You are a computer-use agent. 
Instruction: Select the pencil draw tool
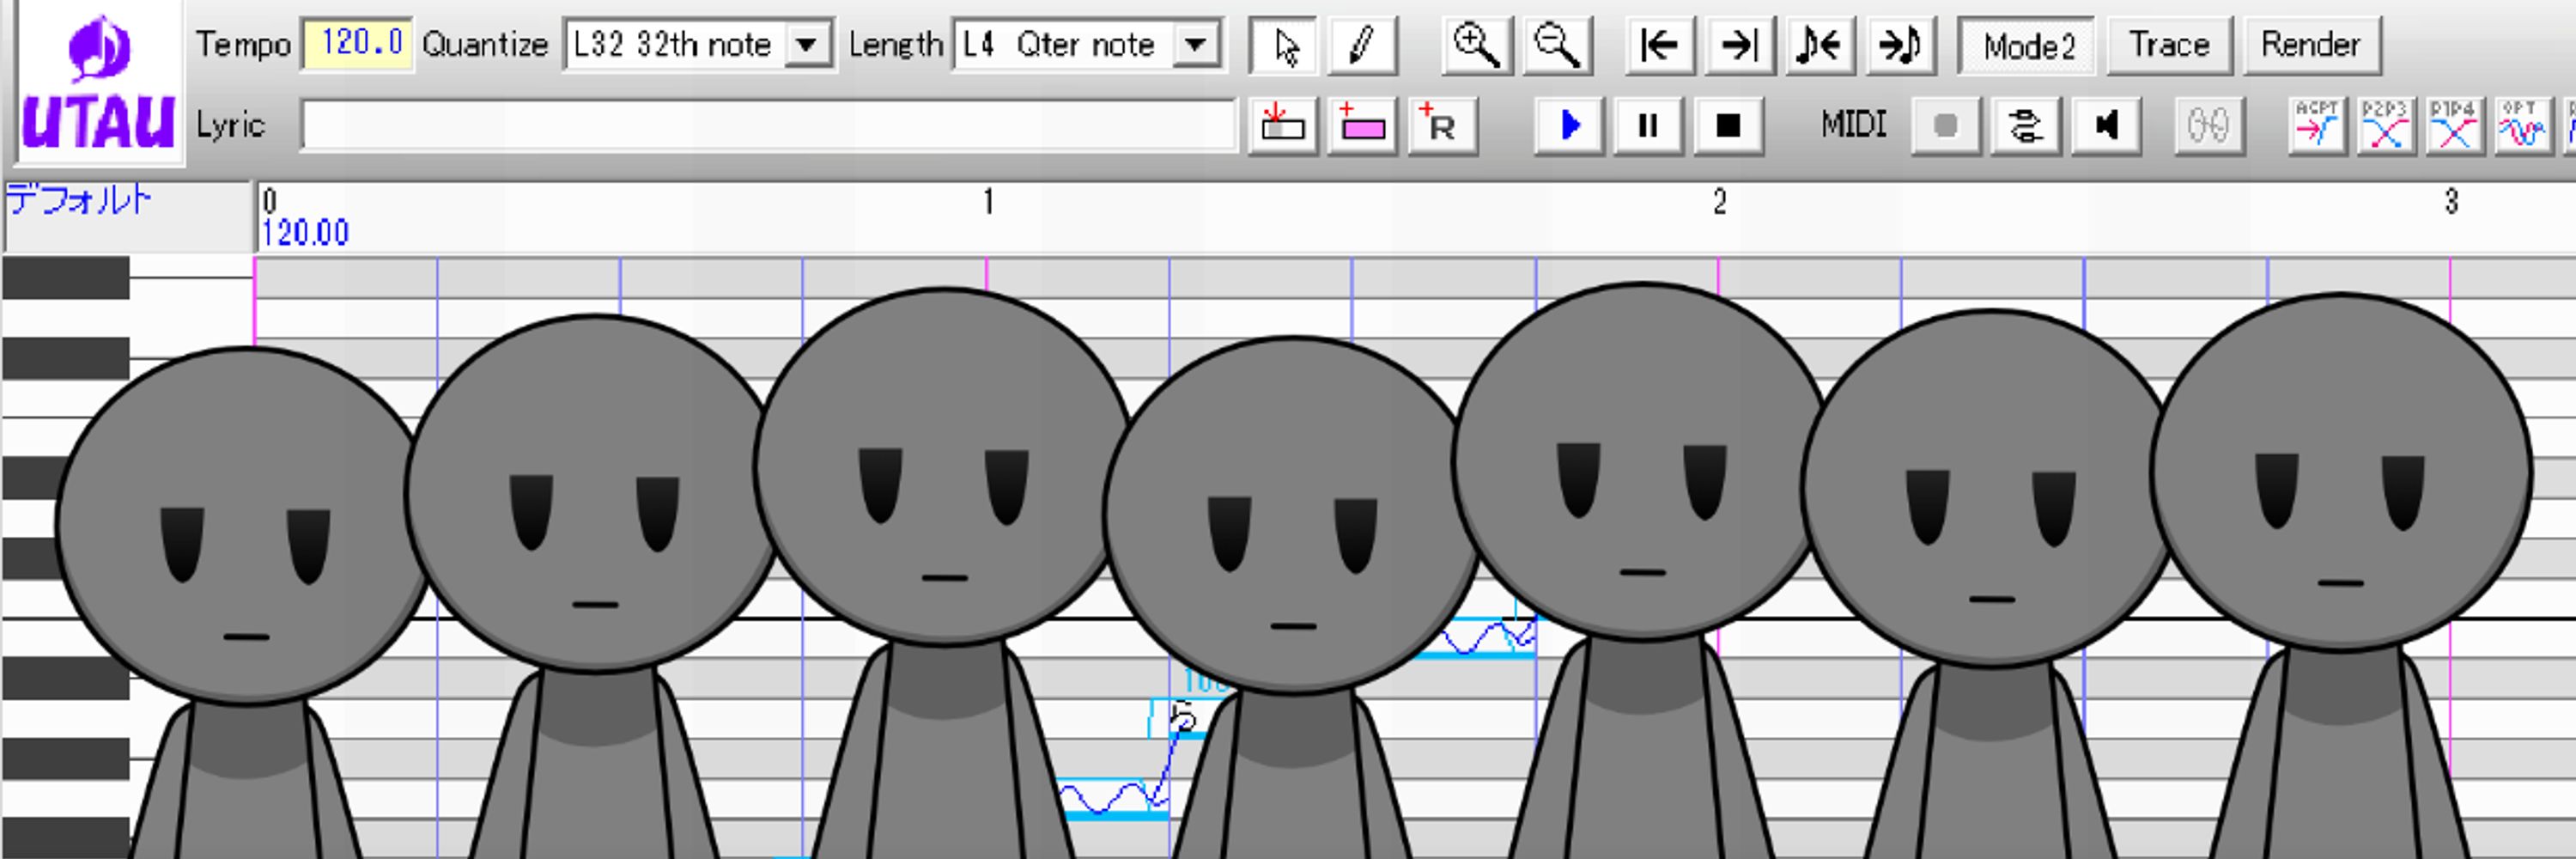tap(1362, 45)
